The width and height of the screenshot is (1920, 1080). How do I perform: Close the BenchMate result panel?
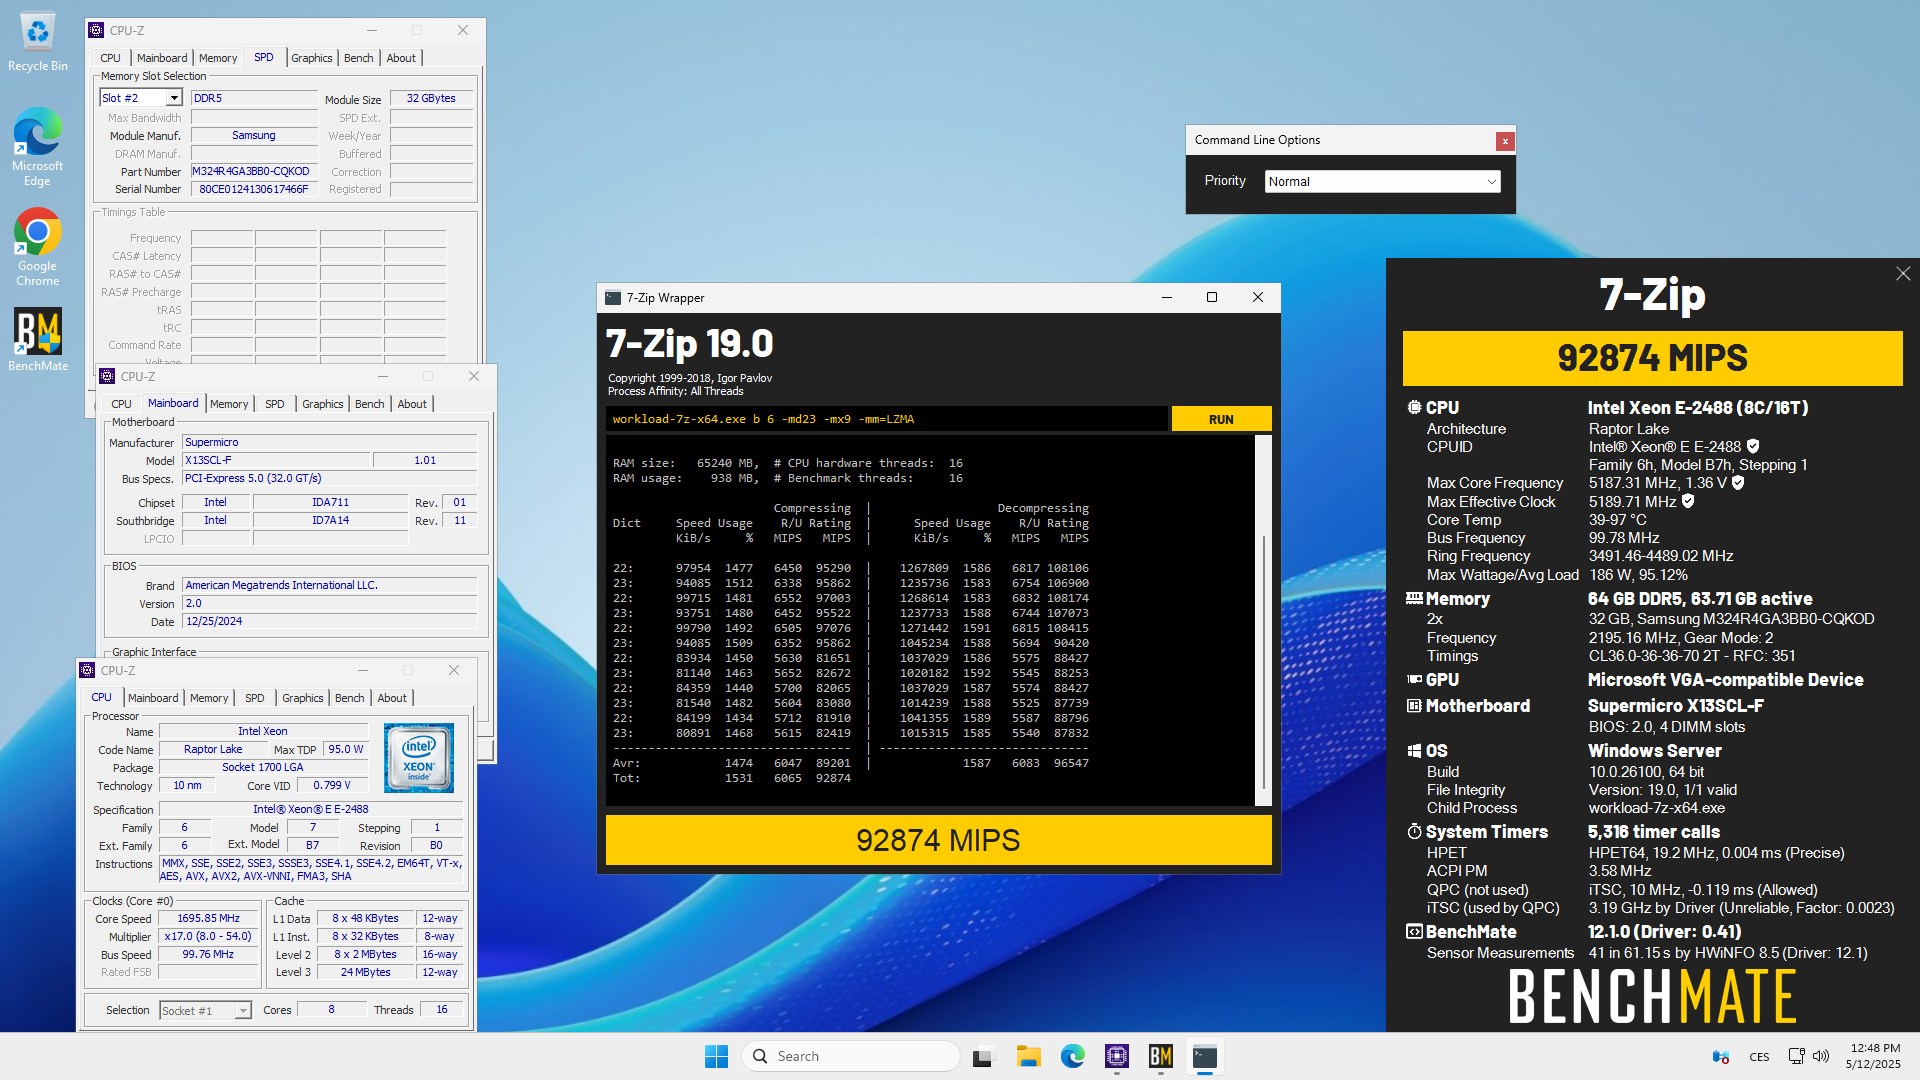click(1903, 274)
